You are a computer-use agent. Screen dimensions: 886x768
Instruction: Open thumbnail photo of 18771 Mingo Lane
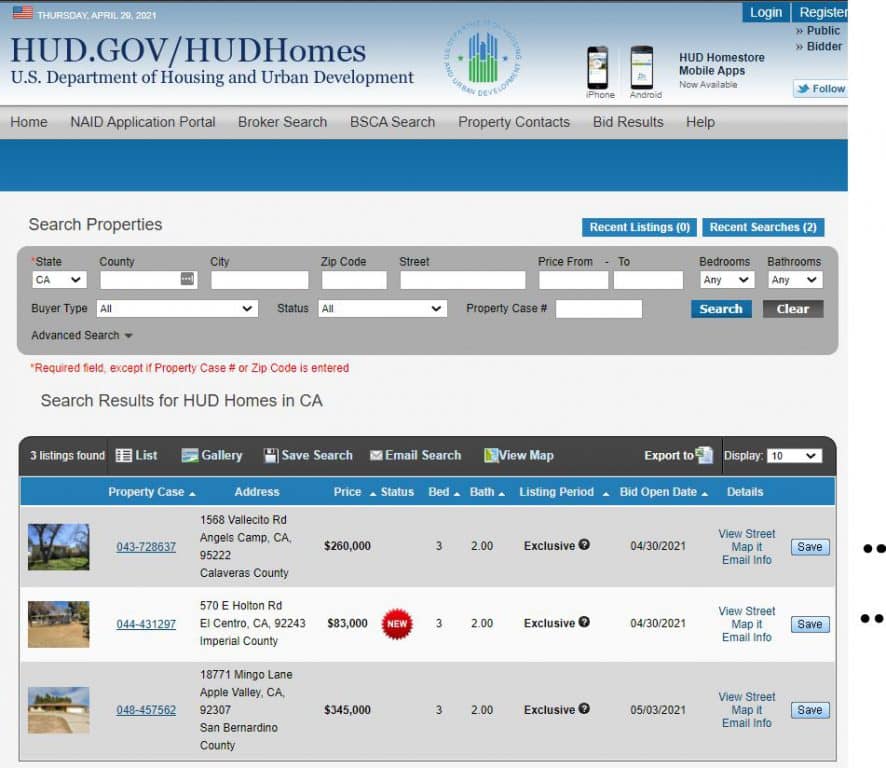pos(59,710)
